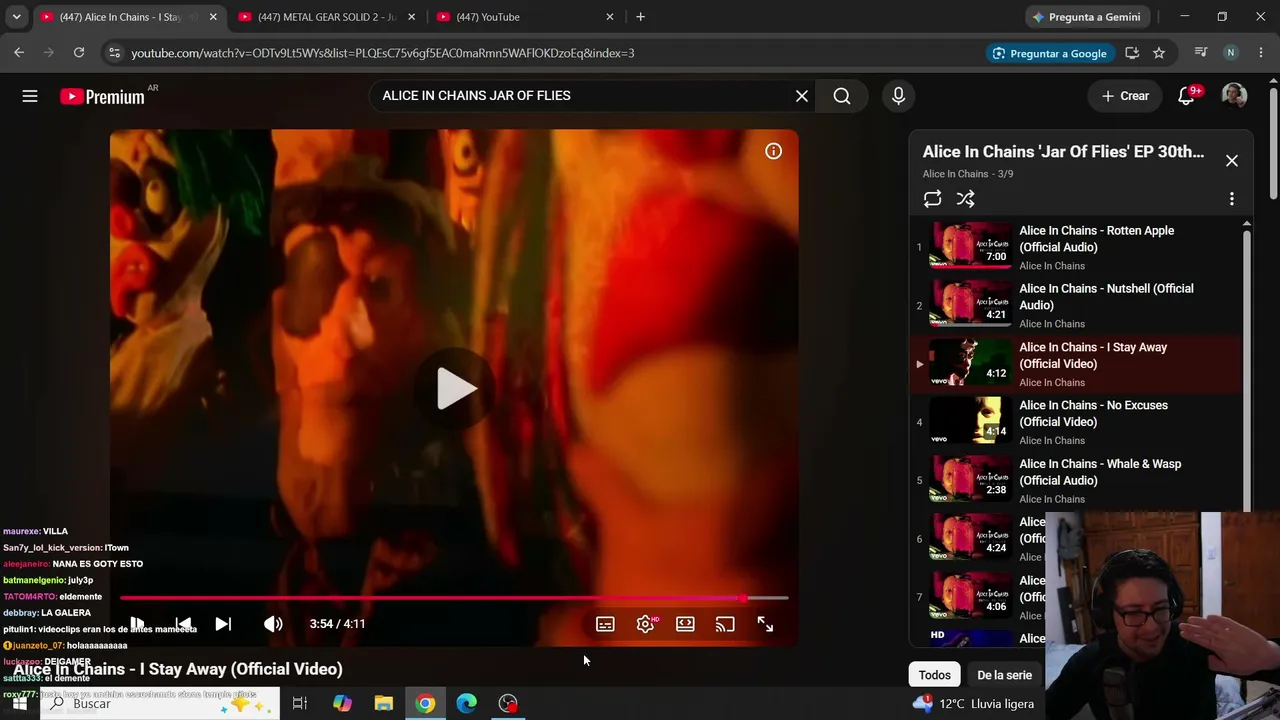Open the Chrome tab search dropdown
Screen dimensions: 1280x720
tap(16, 17)
